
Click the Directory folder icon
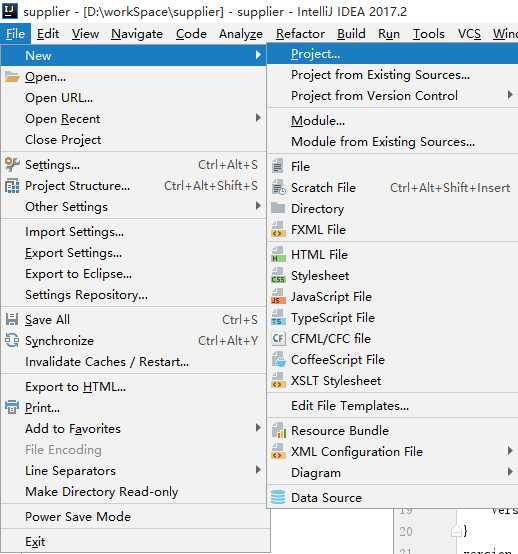pyautogui.click(x=278, y=208)
